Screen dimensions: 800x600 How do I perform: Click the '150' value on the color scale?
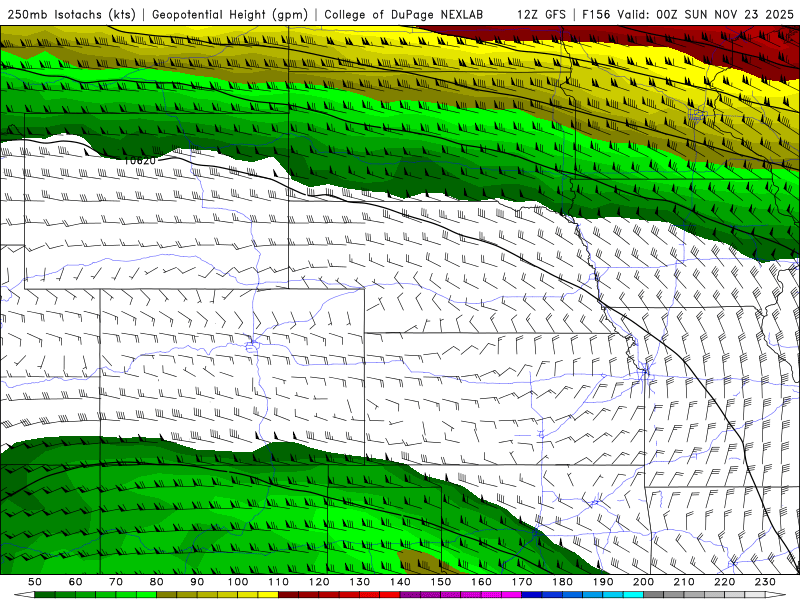[x=441, y=582]
